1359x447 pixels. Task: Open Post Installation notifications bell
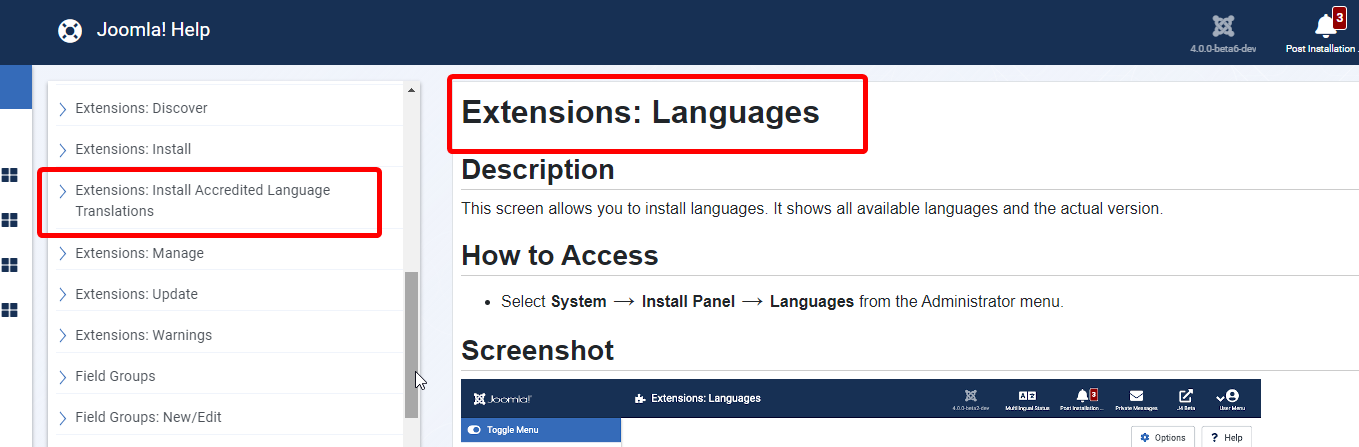click(x=1326, y=26)
